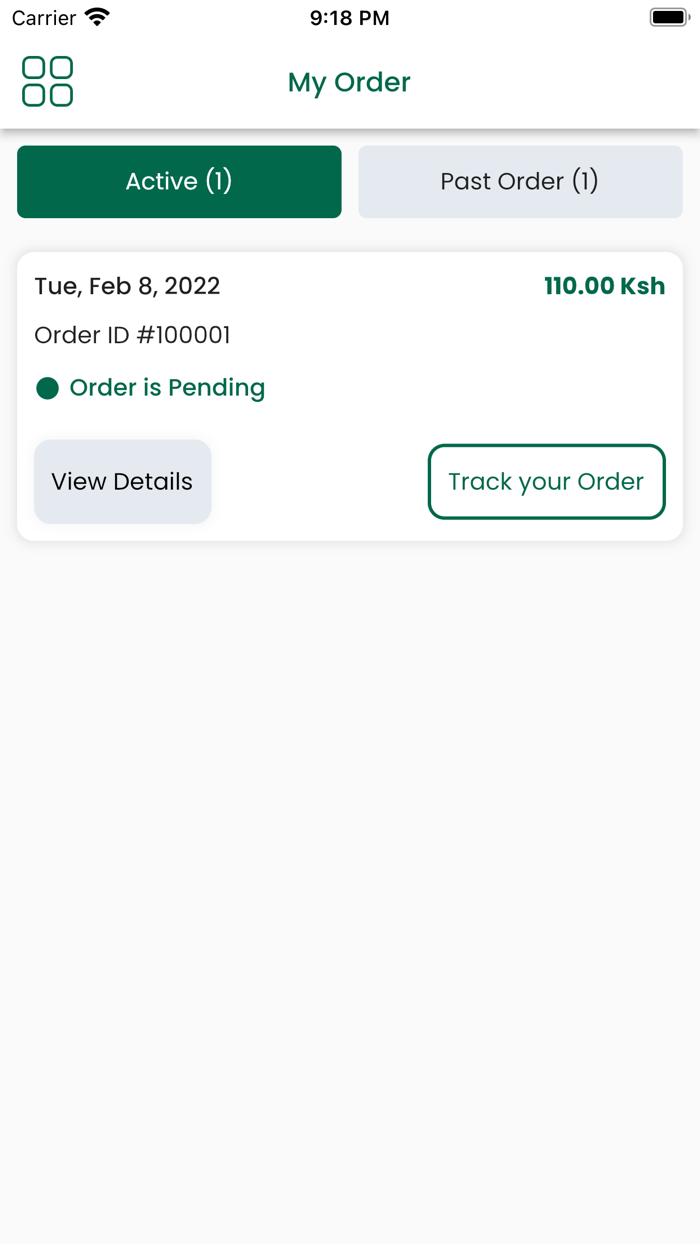Switch to the Past Order tab
700x1244 pixels.
pyautogui.click(x=520, y=181)
